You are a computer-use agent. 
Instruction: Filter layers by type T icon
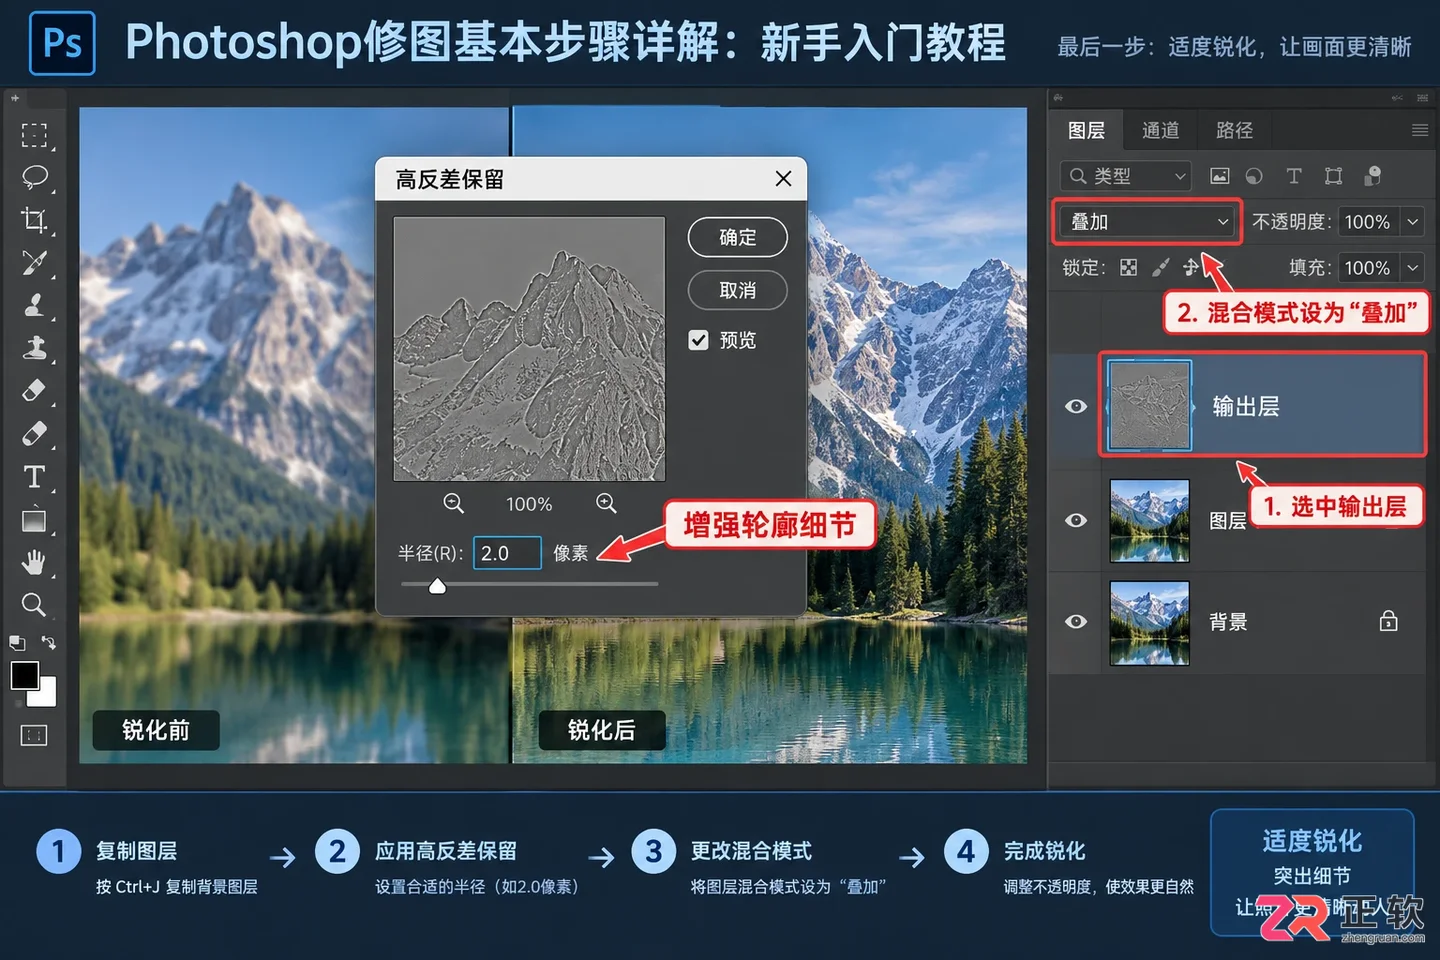point(1293,176)
